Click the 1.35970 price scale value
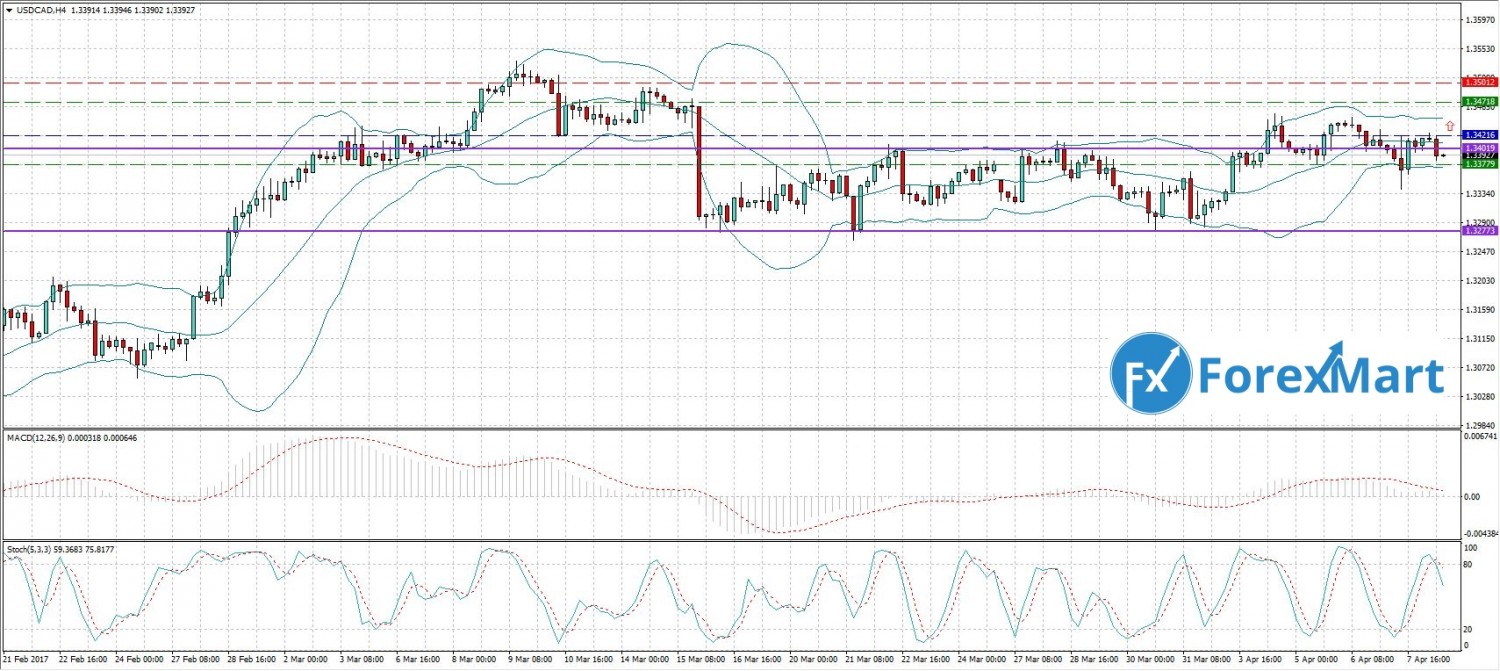Screen dimensions: 1500x671 coord(1479,19)
